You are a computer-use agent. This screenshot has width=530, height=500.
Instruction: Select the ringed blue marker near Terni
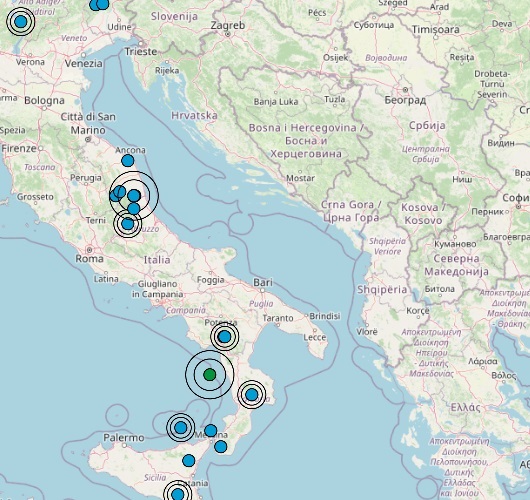pyautogui.click(x=127, y=223)
